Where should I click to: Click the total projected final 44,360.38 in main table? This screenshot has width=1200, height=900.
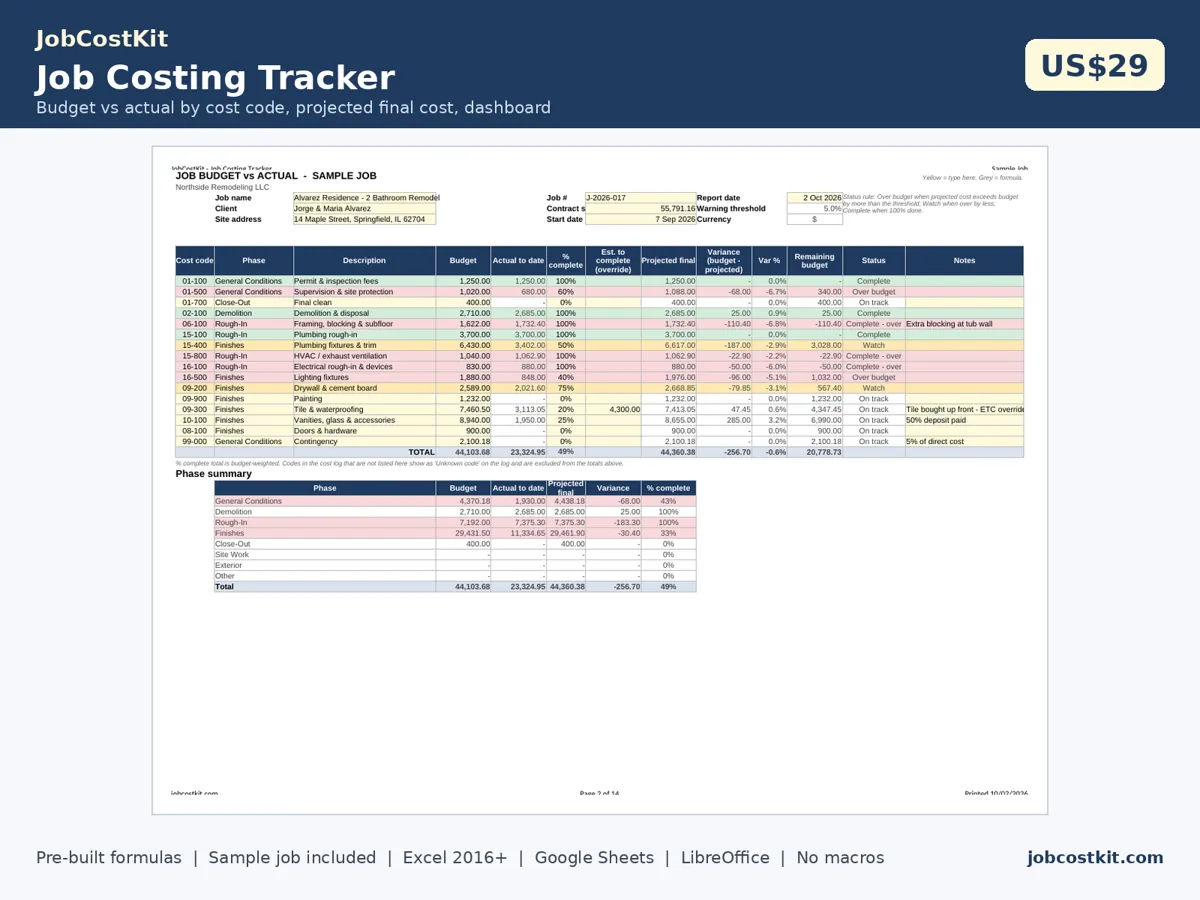668,452
